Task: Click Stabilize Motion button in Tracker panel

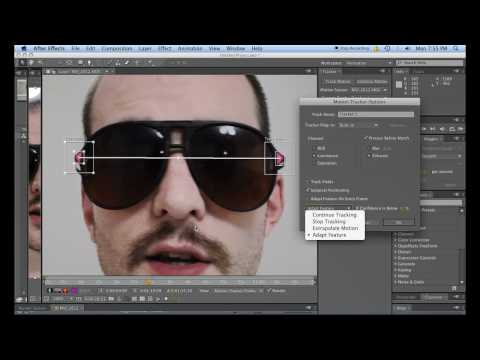Action: point(372,82)
